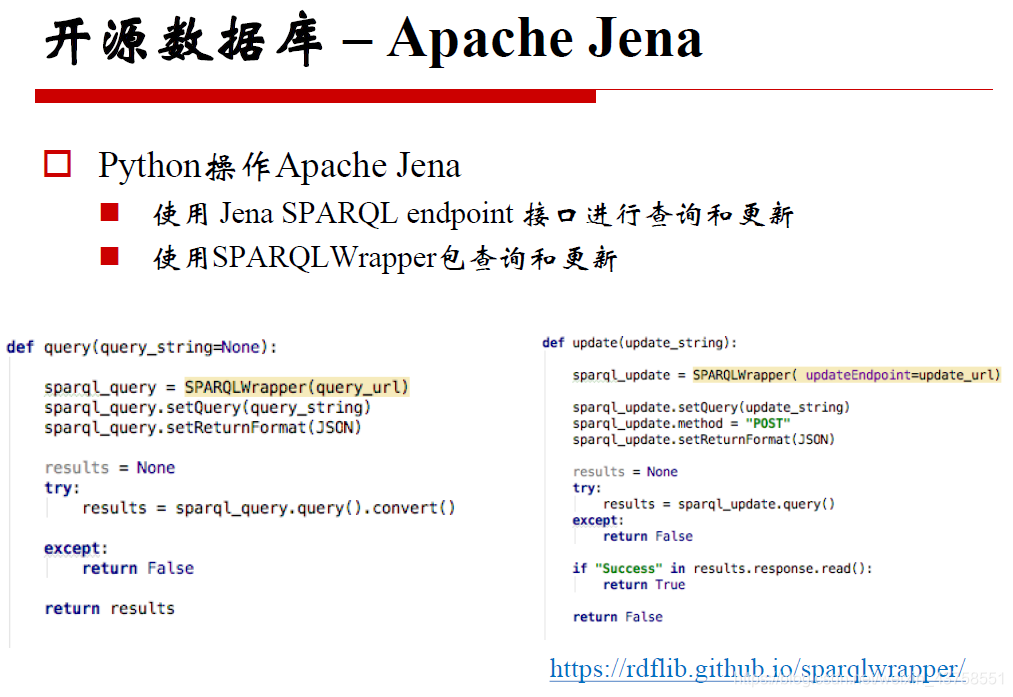1013x697 pixels.
Task: Click the 'try:' keyword in left code block
Action: 62,488
